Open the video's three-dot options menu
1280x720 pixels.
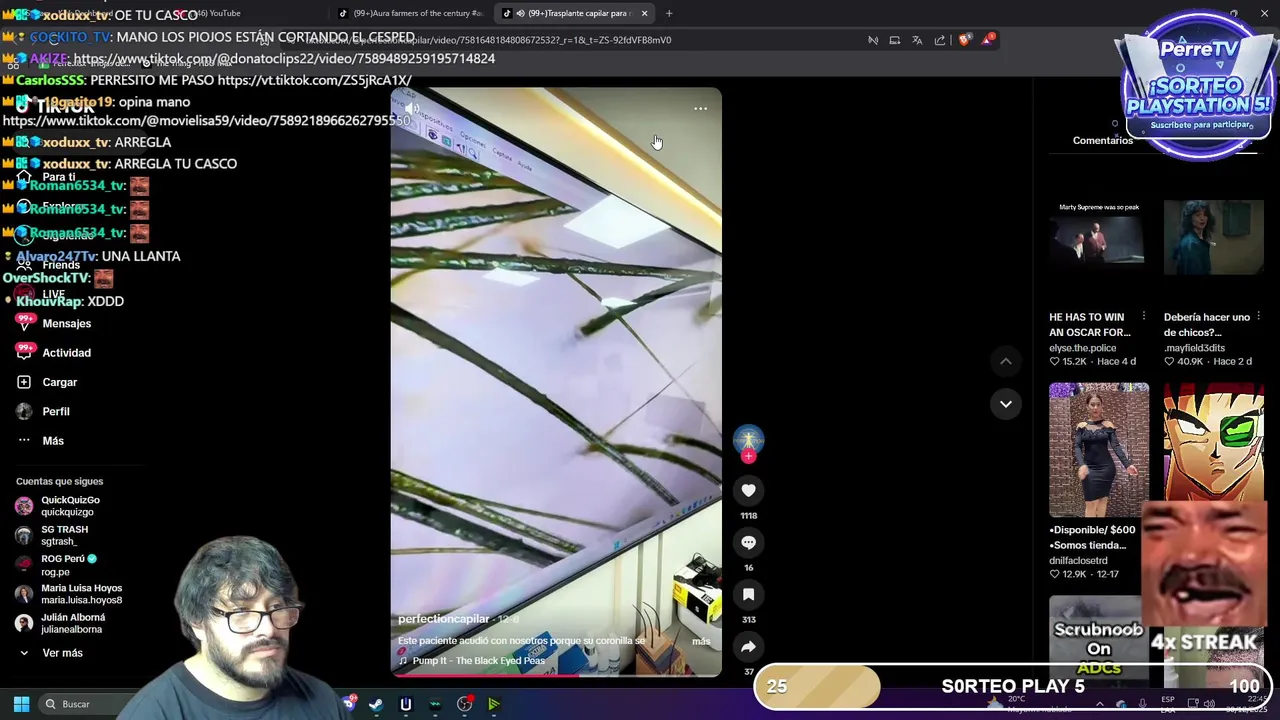700,108
